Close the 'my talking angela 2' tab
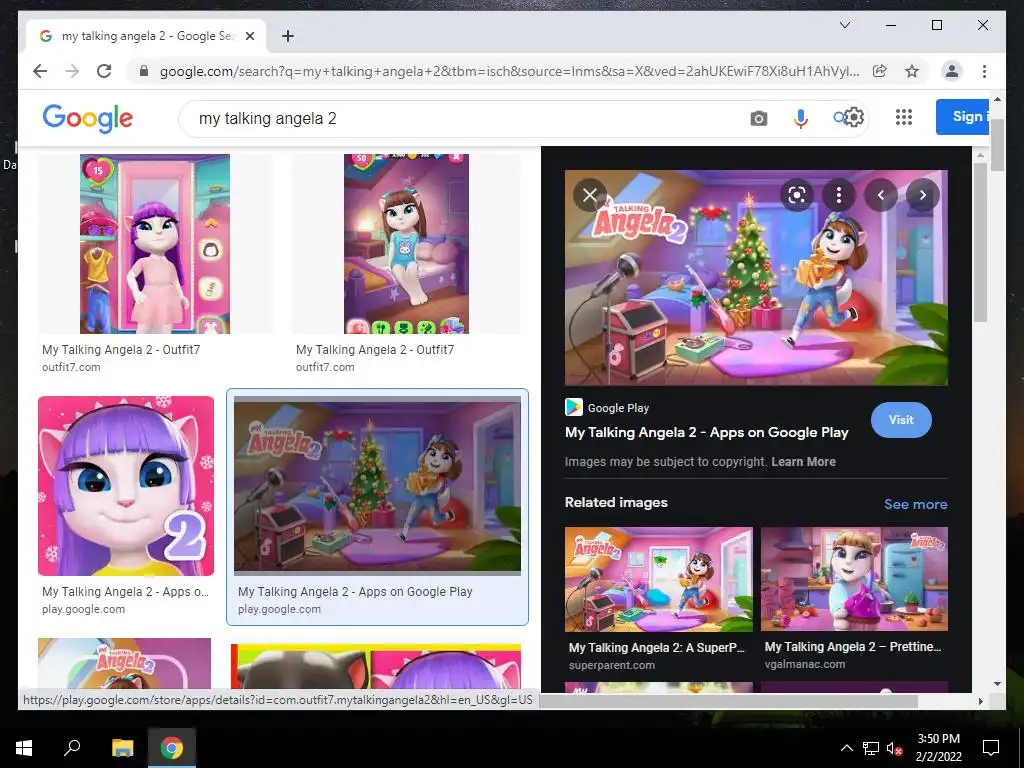 point(249,37)
